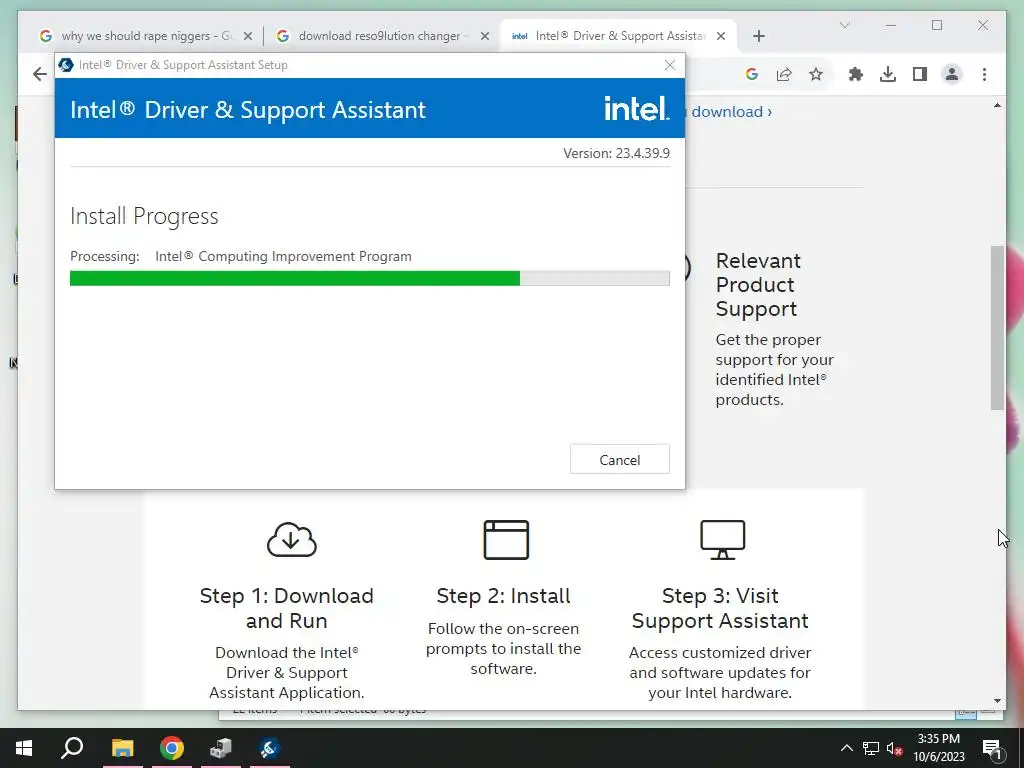
Task: Open the clock showing 3:35 PM
Action: [938, 748]
